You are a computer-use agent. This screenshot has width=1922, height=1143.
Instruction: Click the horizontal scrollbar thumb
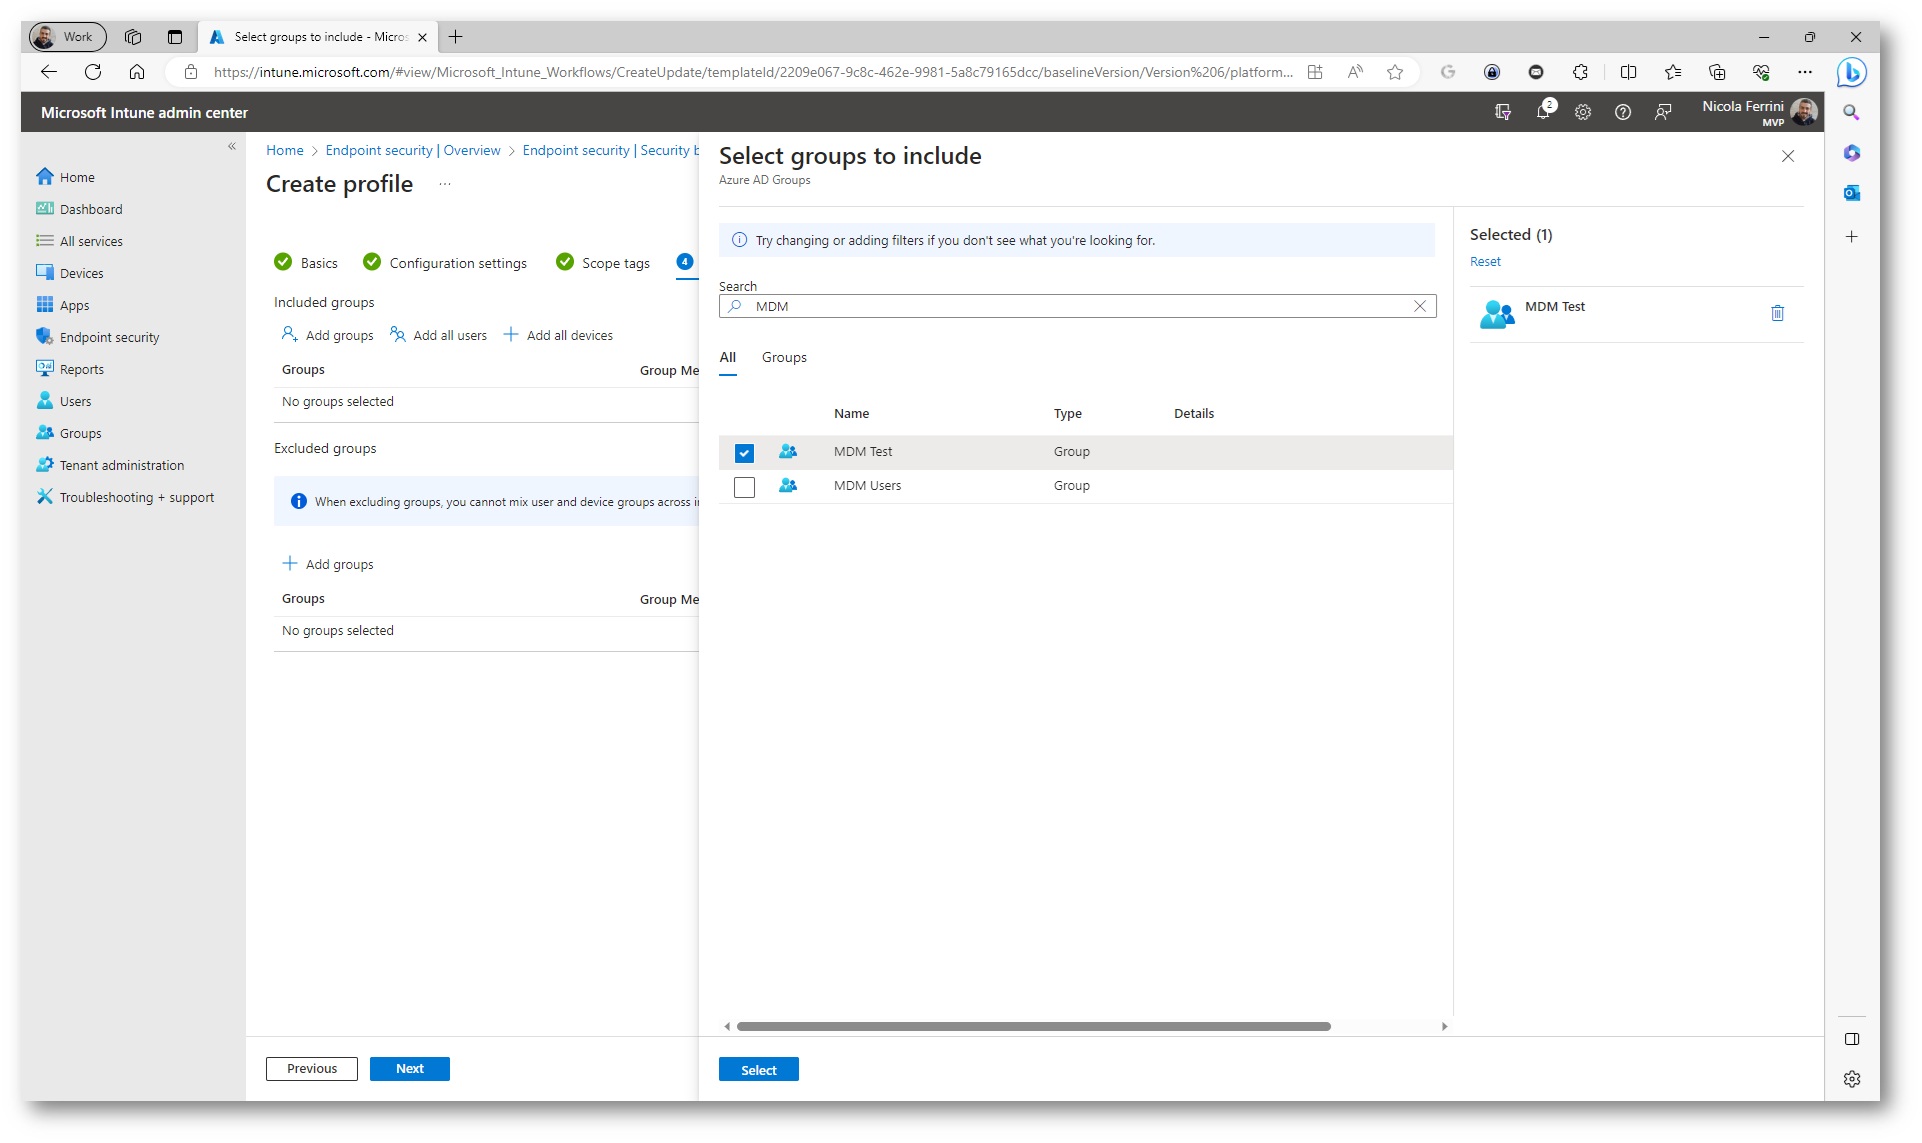pos(1034,1027)
